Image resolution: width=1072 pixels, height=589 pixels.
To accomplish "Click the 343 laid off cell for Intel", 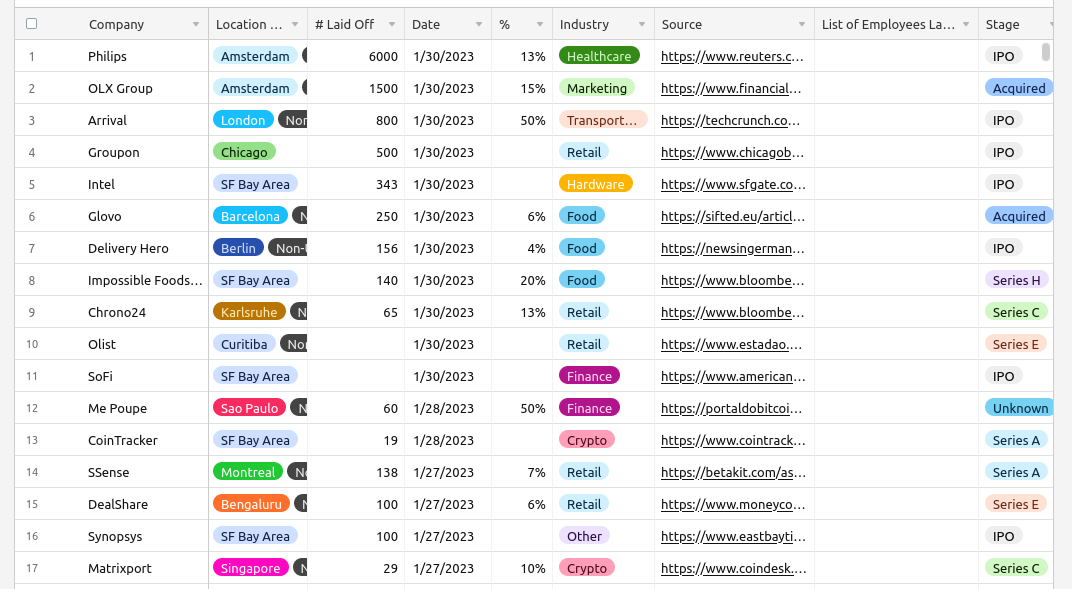I will tap(387, 184).
